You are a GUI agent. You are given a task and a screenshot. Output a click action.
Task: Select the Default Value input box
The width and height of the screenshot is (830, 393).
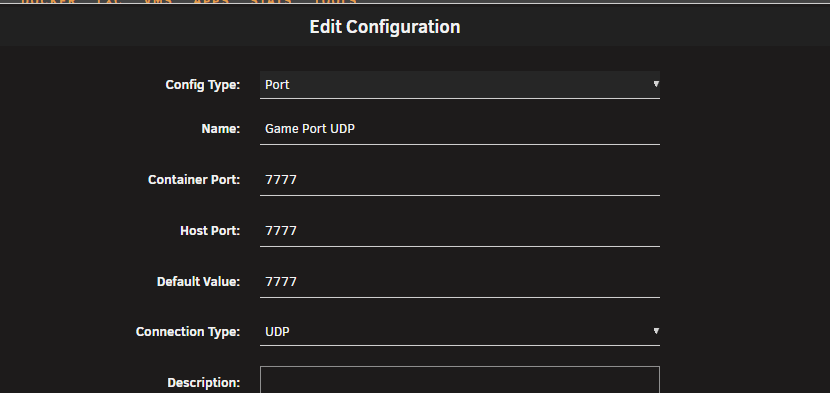tap(459, 282)
